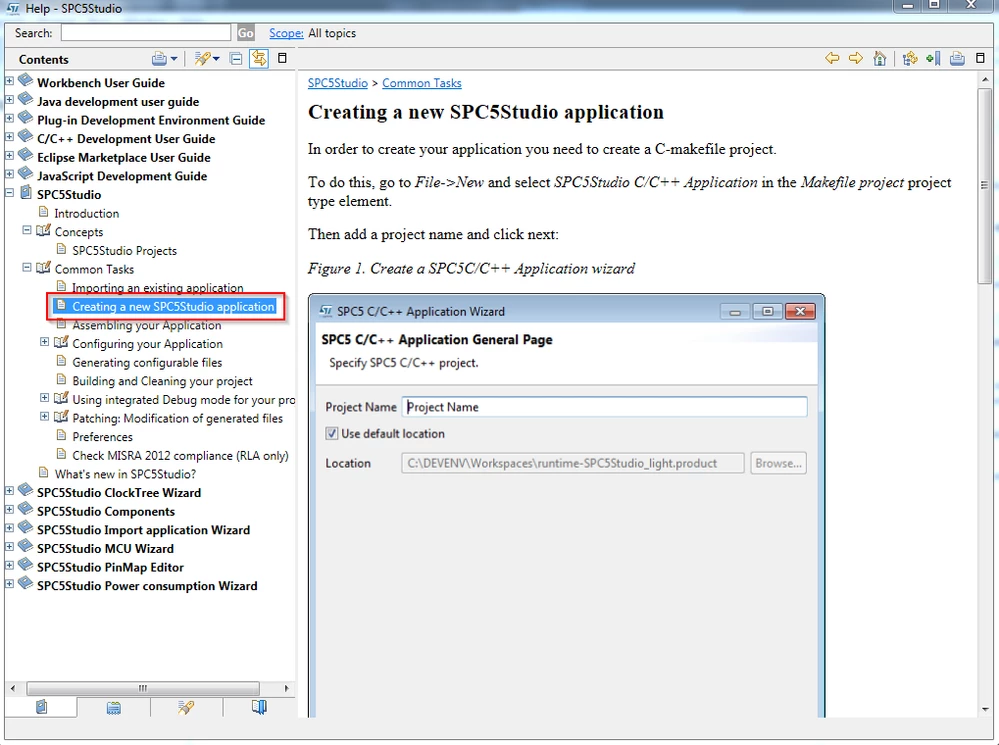999x745 pixels.
Task: Select Creating a new SPC5Studio application topic
Action: (x=173, y=307)
